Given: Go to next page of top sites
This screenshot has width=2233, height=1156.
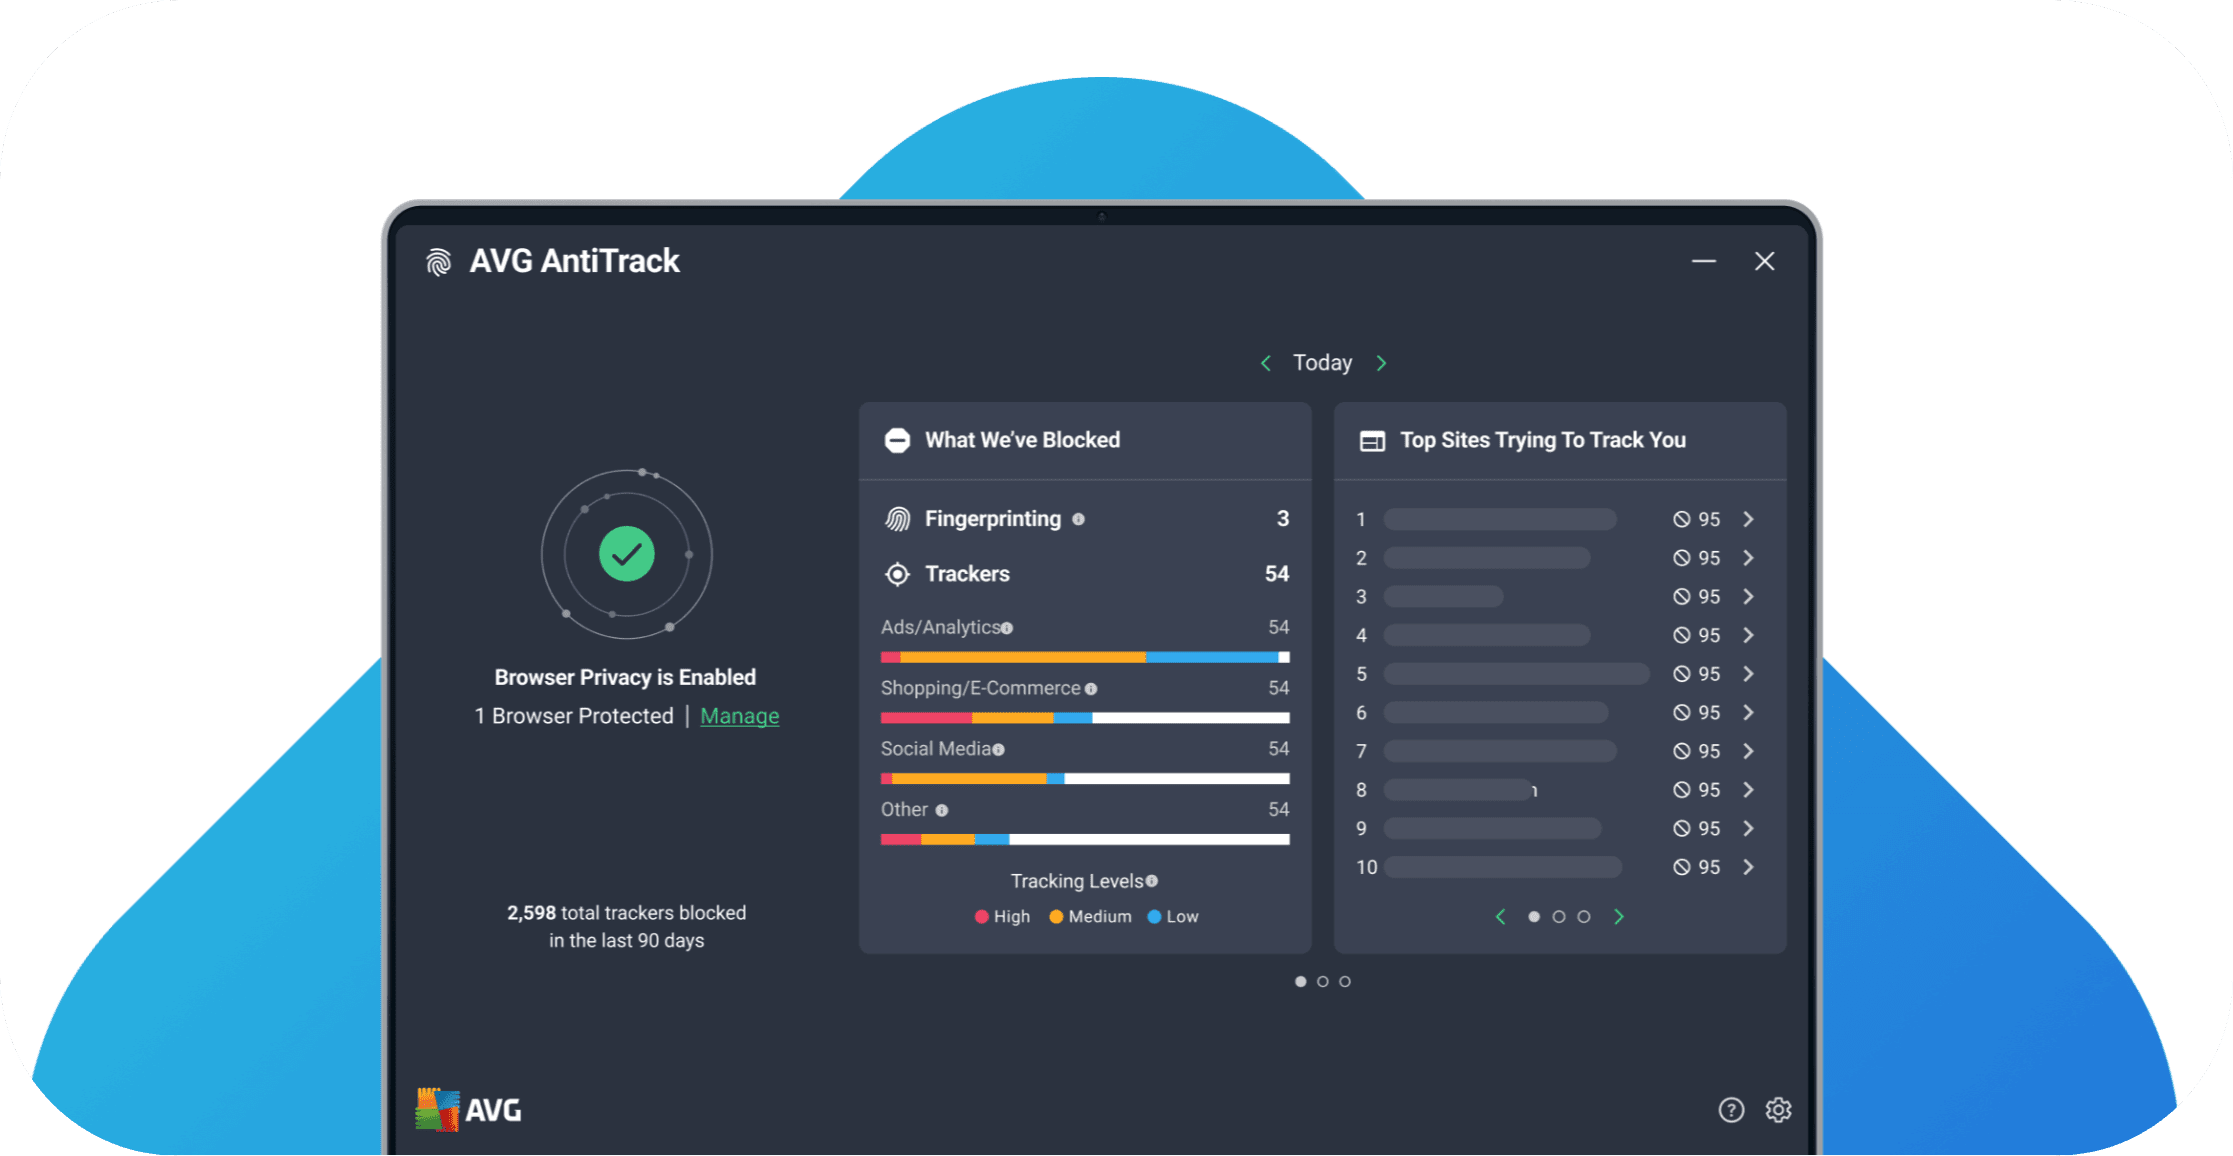Looking at the screenshot, I should point(1619,917).
